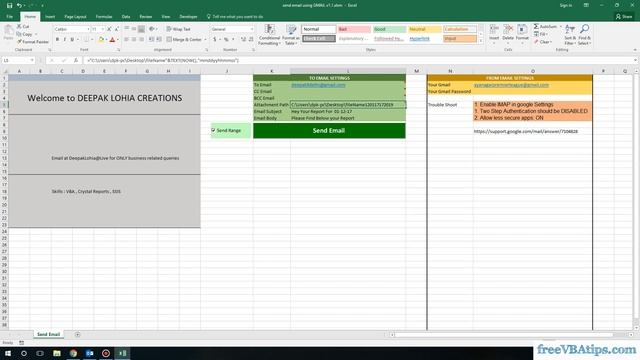The height and width of the screenshot is (360, 640).
Task: Select the Send Email sheet tab
Action: (48, 334)
